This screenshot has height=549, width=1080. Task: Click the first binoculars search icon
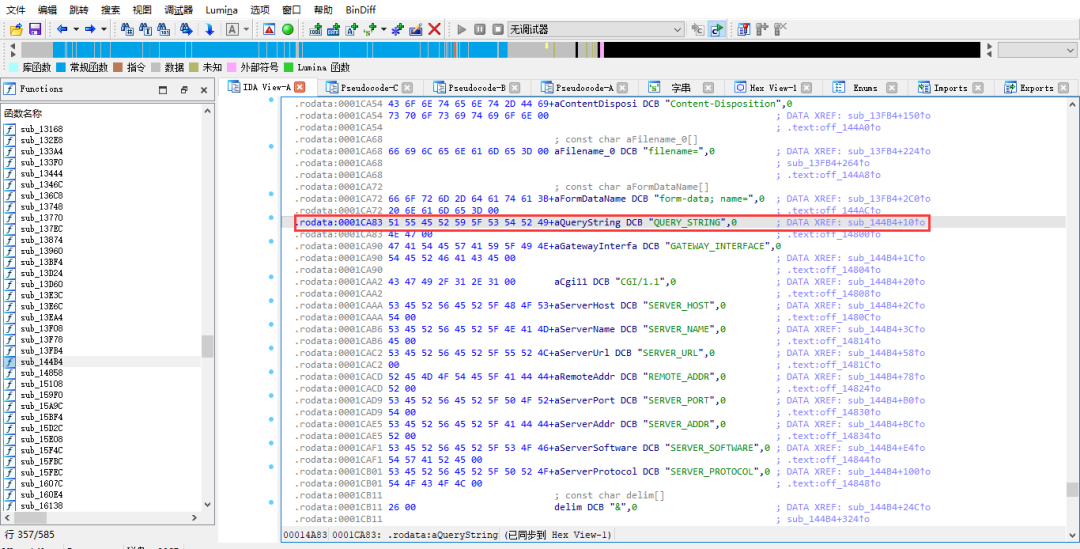pyautogui.click(x=127, y=30)
